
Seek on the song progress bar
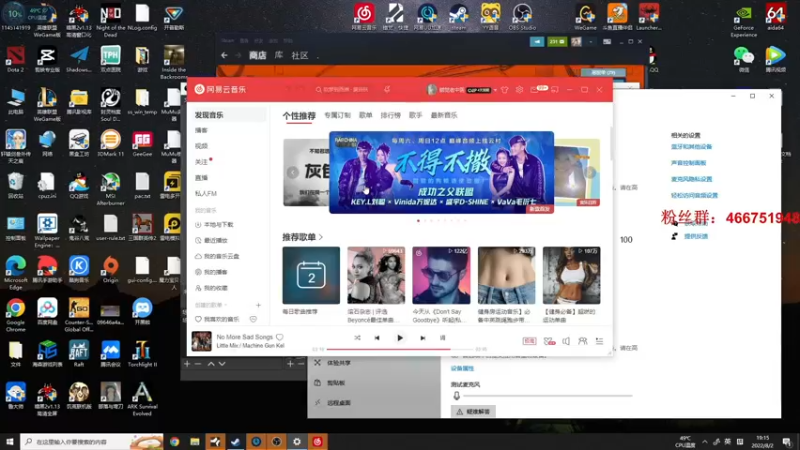point(399,349)
